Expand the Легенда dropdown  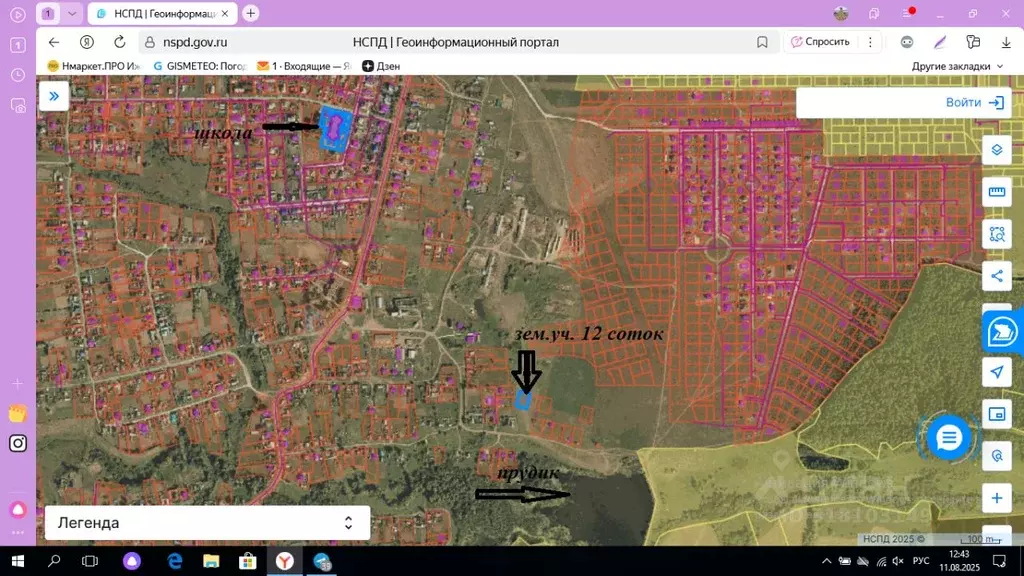(348, 523)
